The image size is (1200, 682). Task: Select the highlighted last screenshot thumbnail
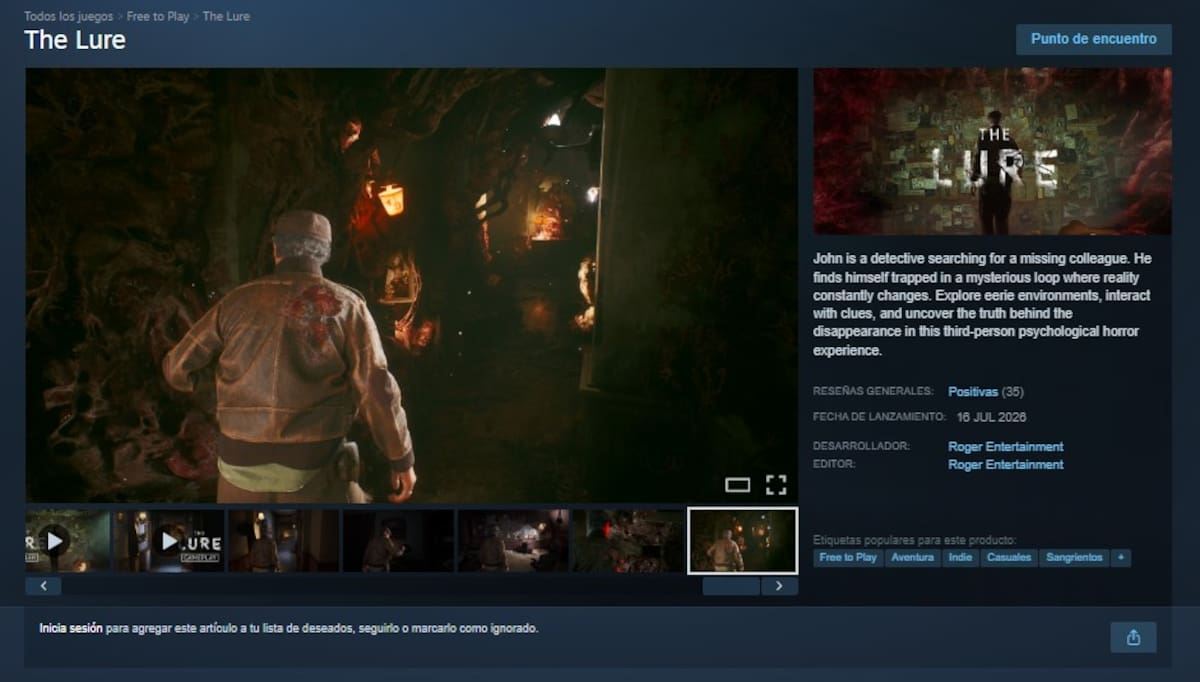pyautogui.click(x=743, y=541)
